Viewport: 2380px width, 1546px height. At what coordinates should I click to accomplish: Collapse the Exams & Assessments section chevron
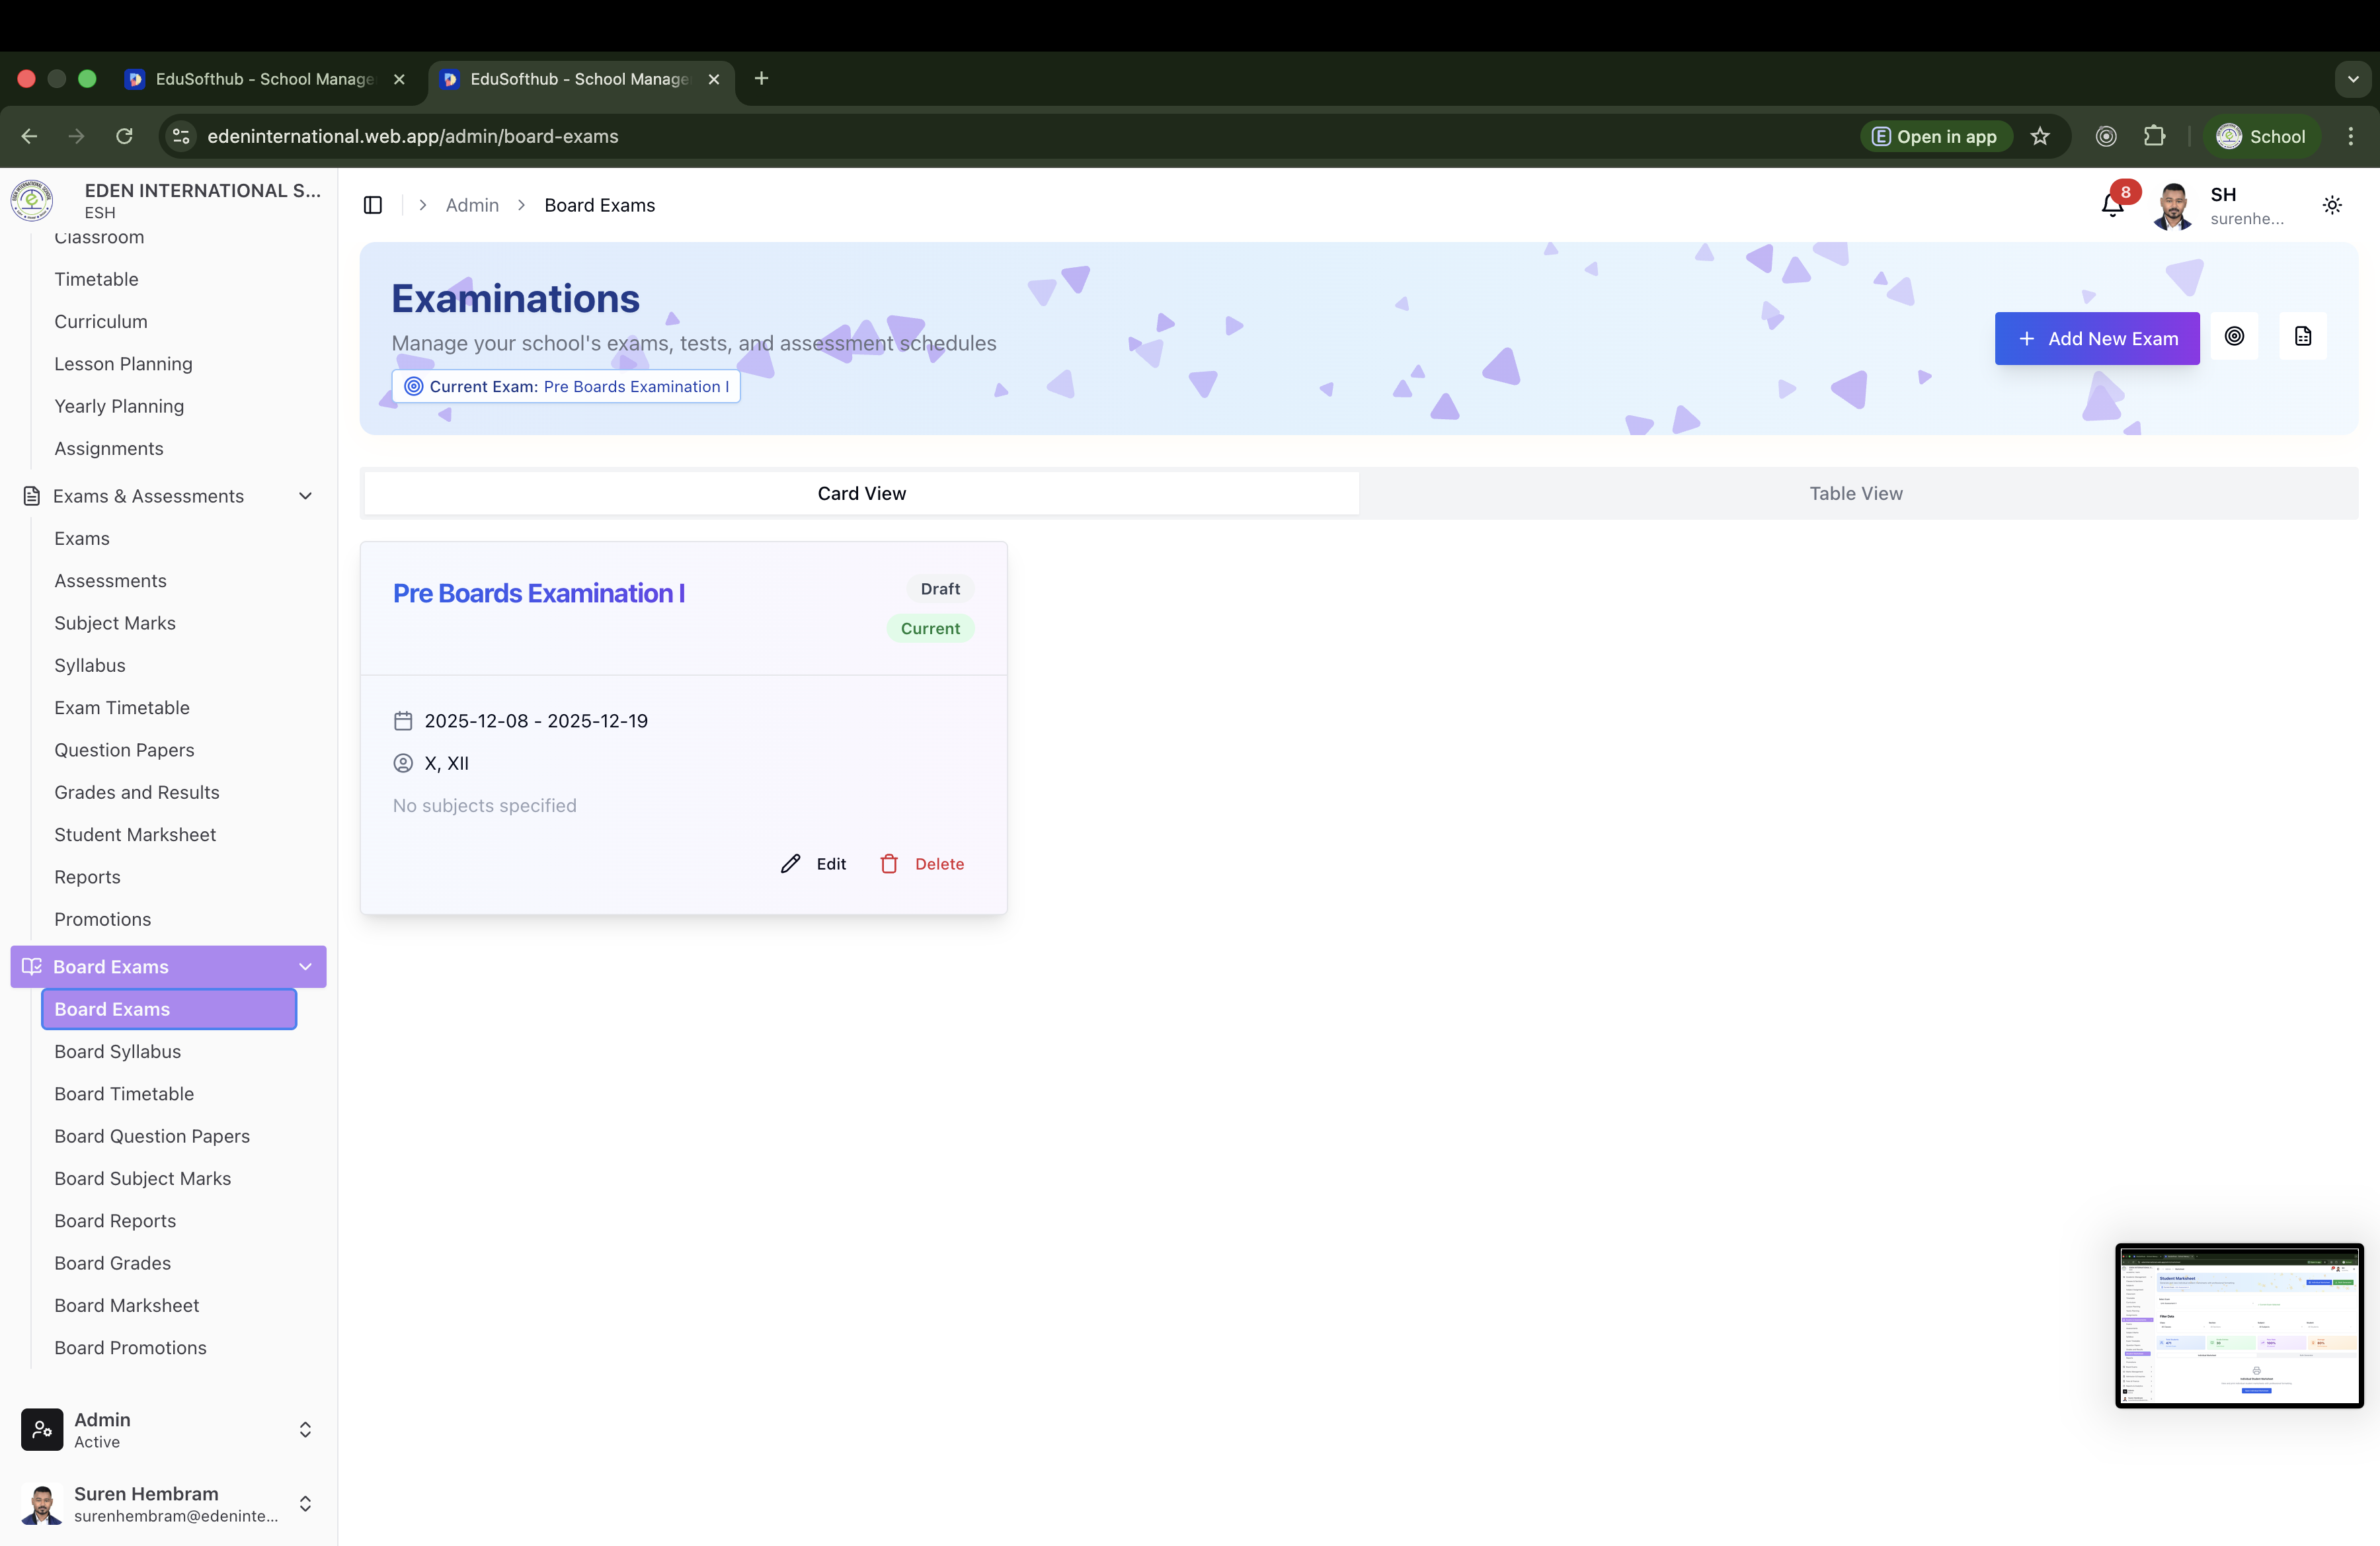click(x=305, y=495)
